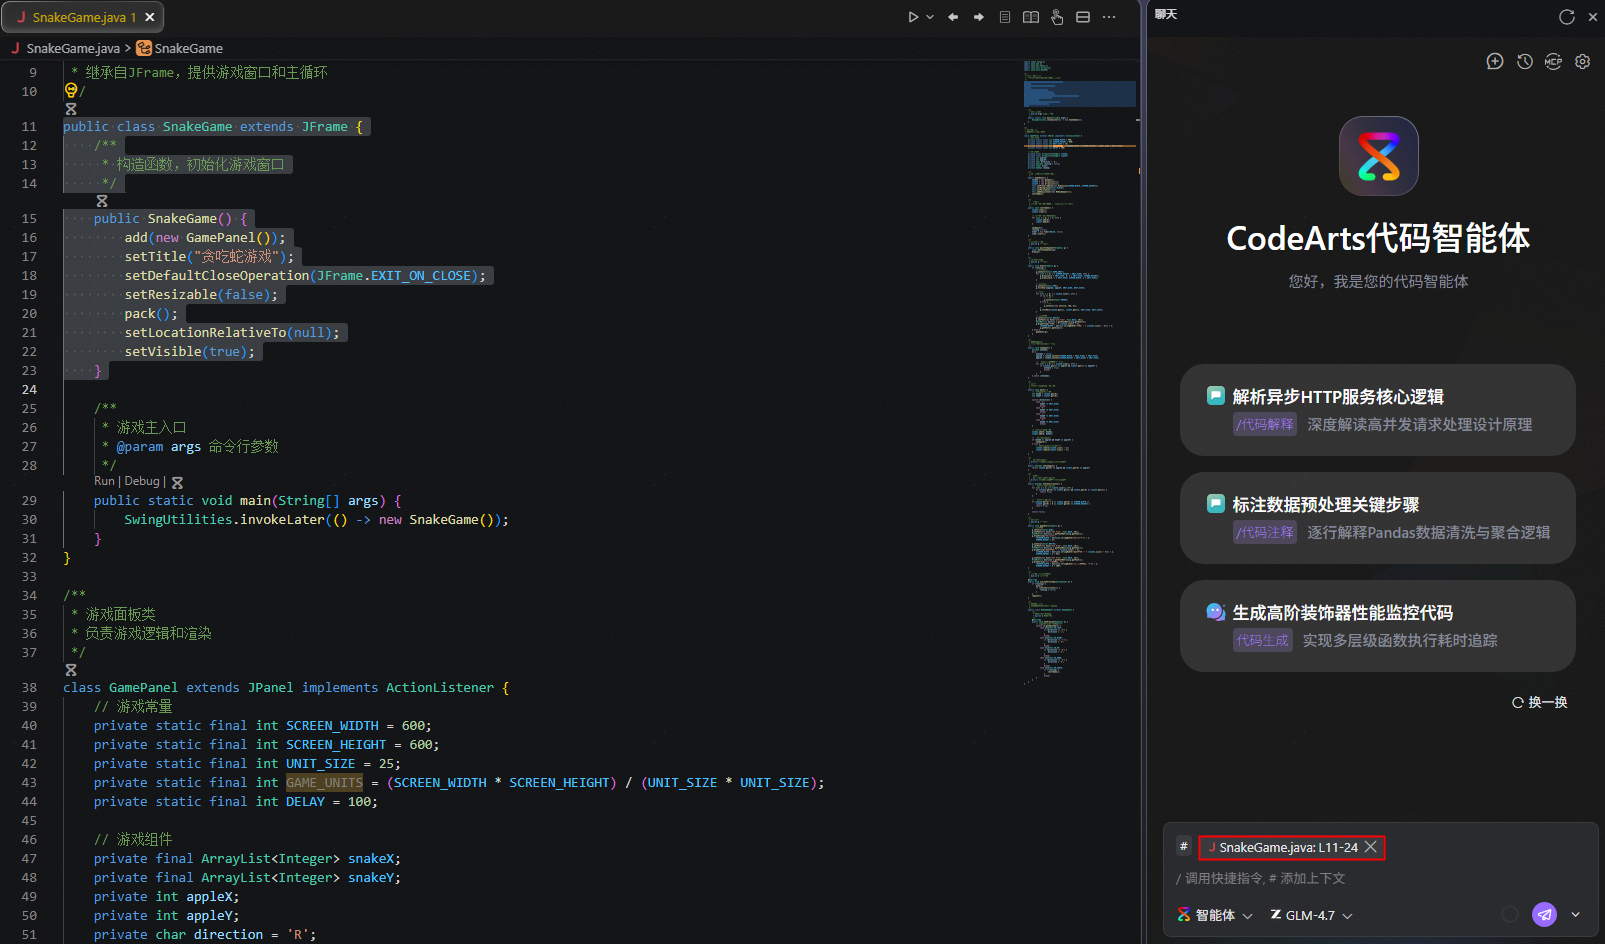Screen dimensions: 1605x944
Task: Click the 换一换 refresh suggestions button
Action: click(x=1540, y=703)
